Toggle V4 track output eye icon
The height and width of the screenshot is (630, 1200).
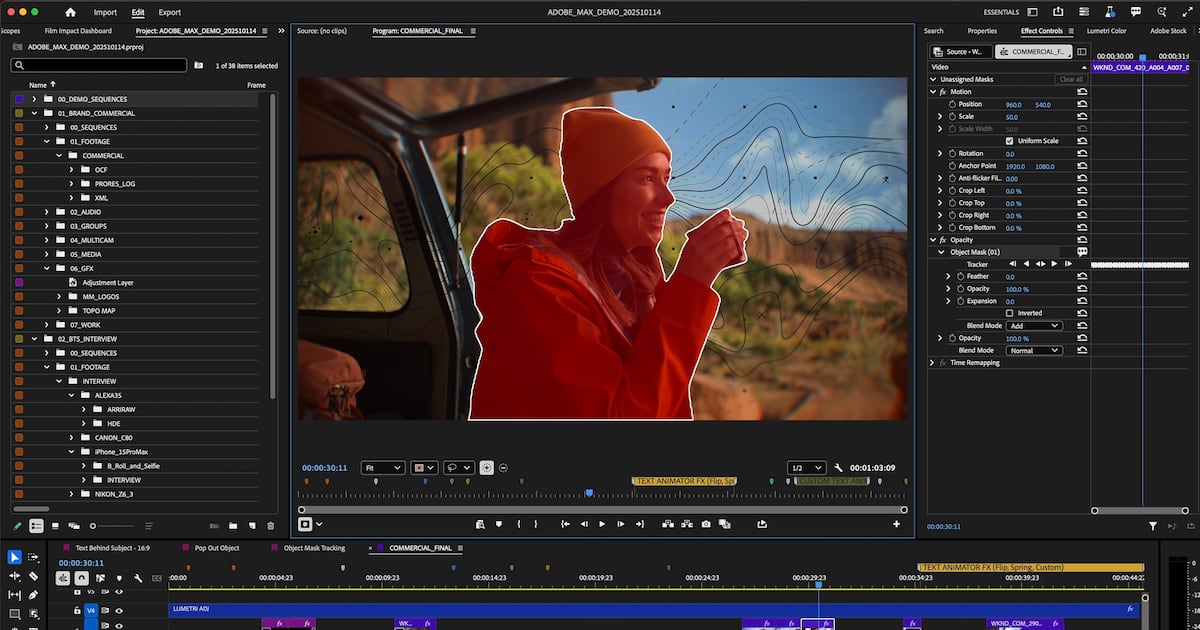[x=119, y=610]
